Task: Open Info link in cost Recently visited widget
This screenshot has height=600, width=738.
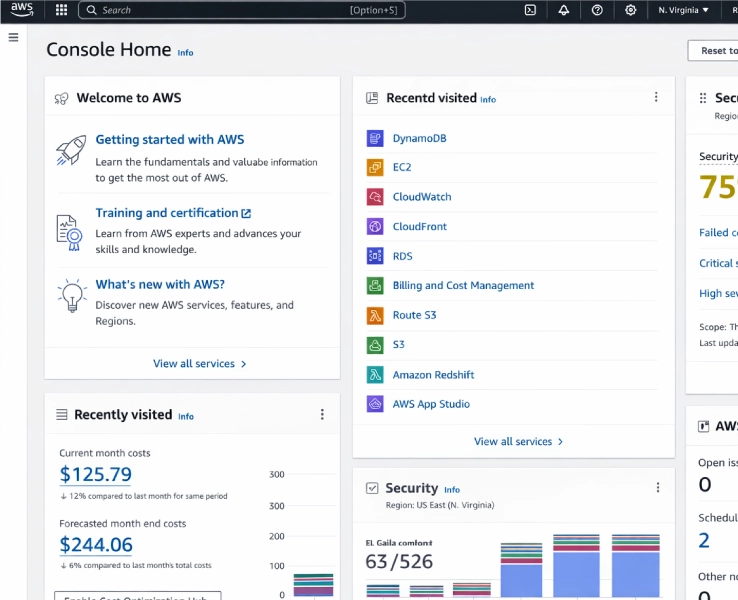Action: coord(186,416)
